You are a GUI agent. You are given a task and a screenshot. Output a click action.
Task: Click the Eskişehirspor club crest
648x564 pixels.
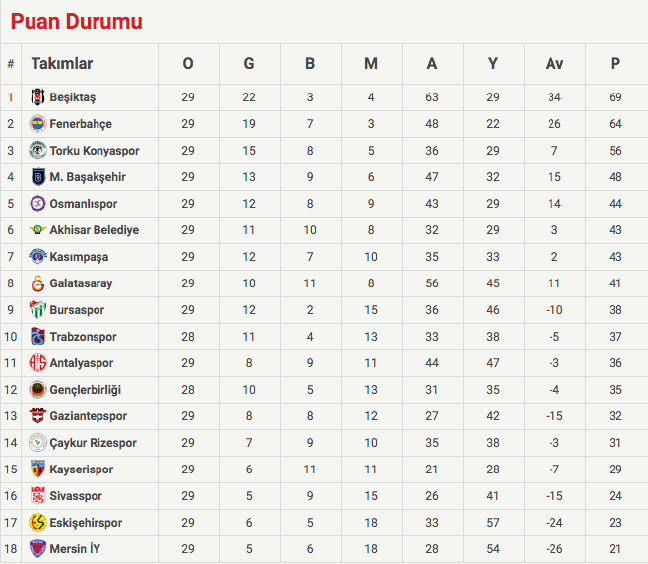pyautogui.click(x=38, y=522)
